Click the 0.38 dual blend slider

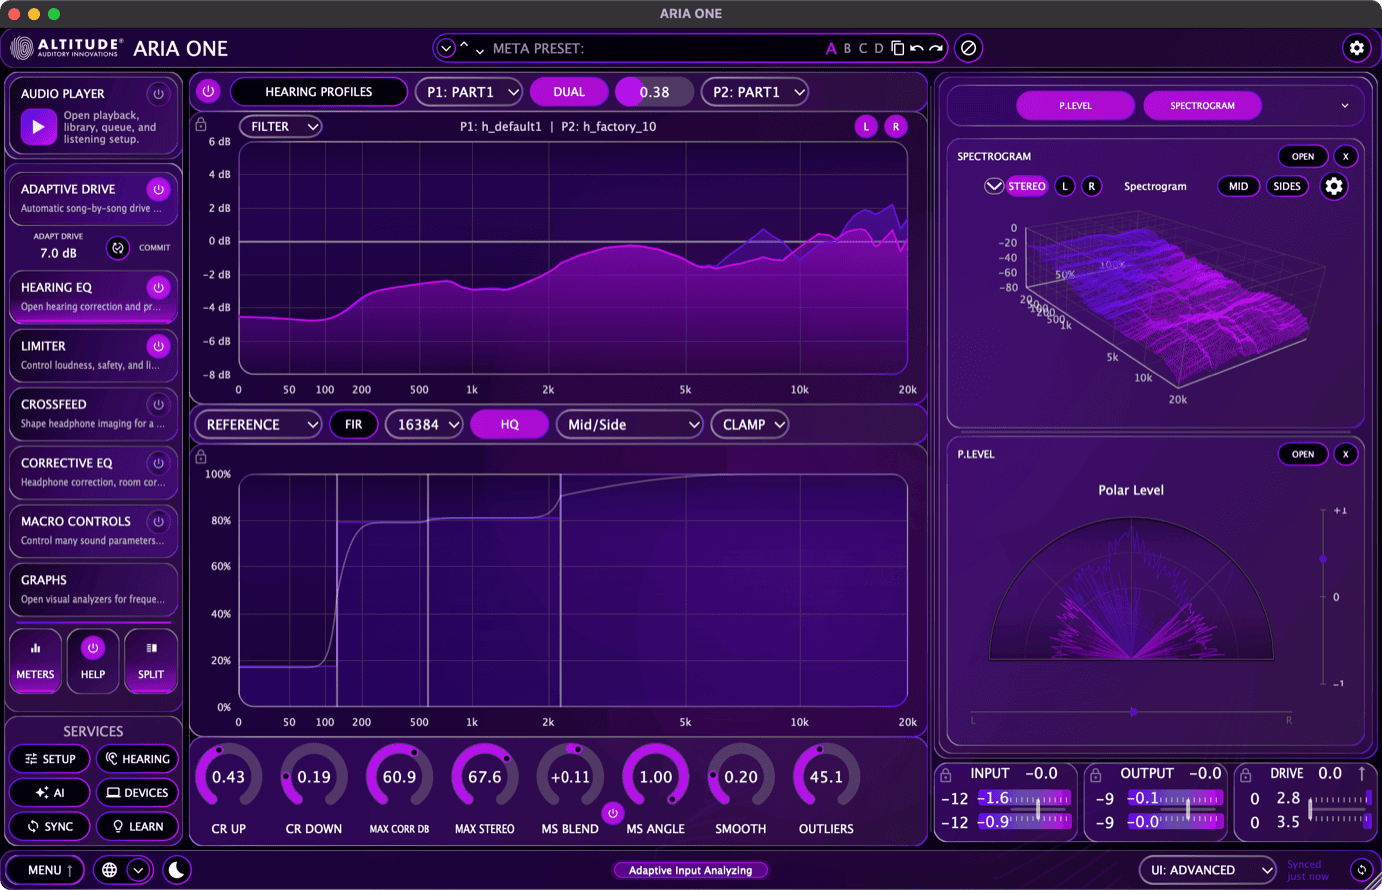pos(655,92)
